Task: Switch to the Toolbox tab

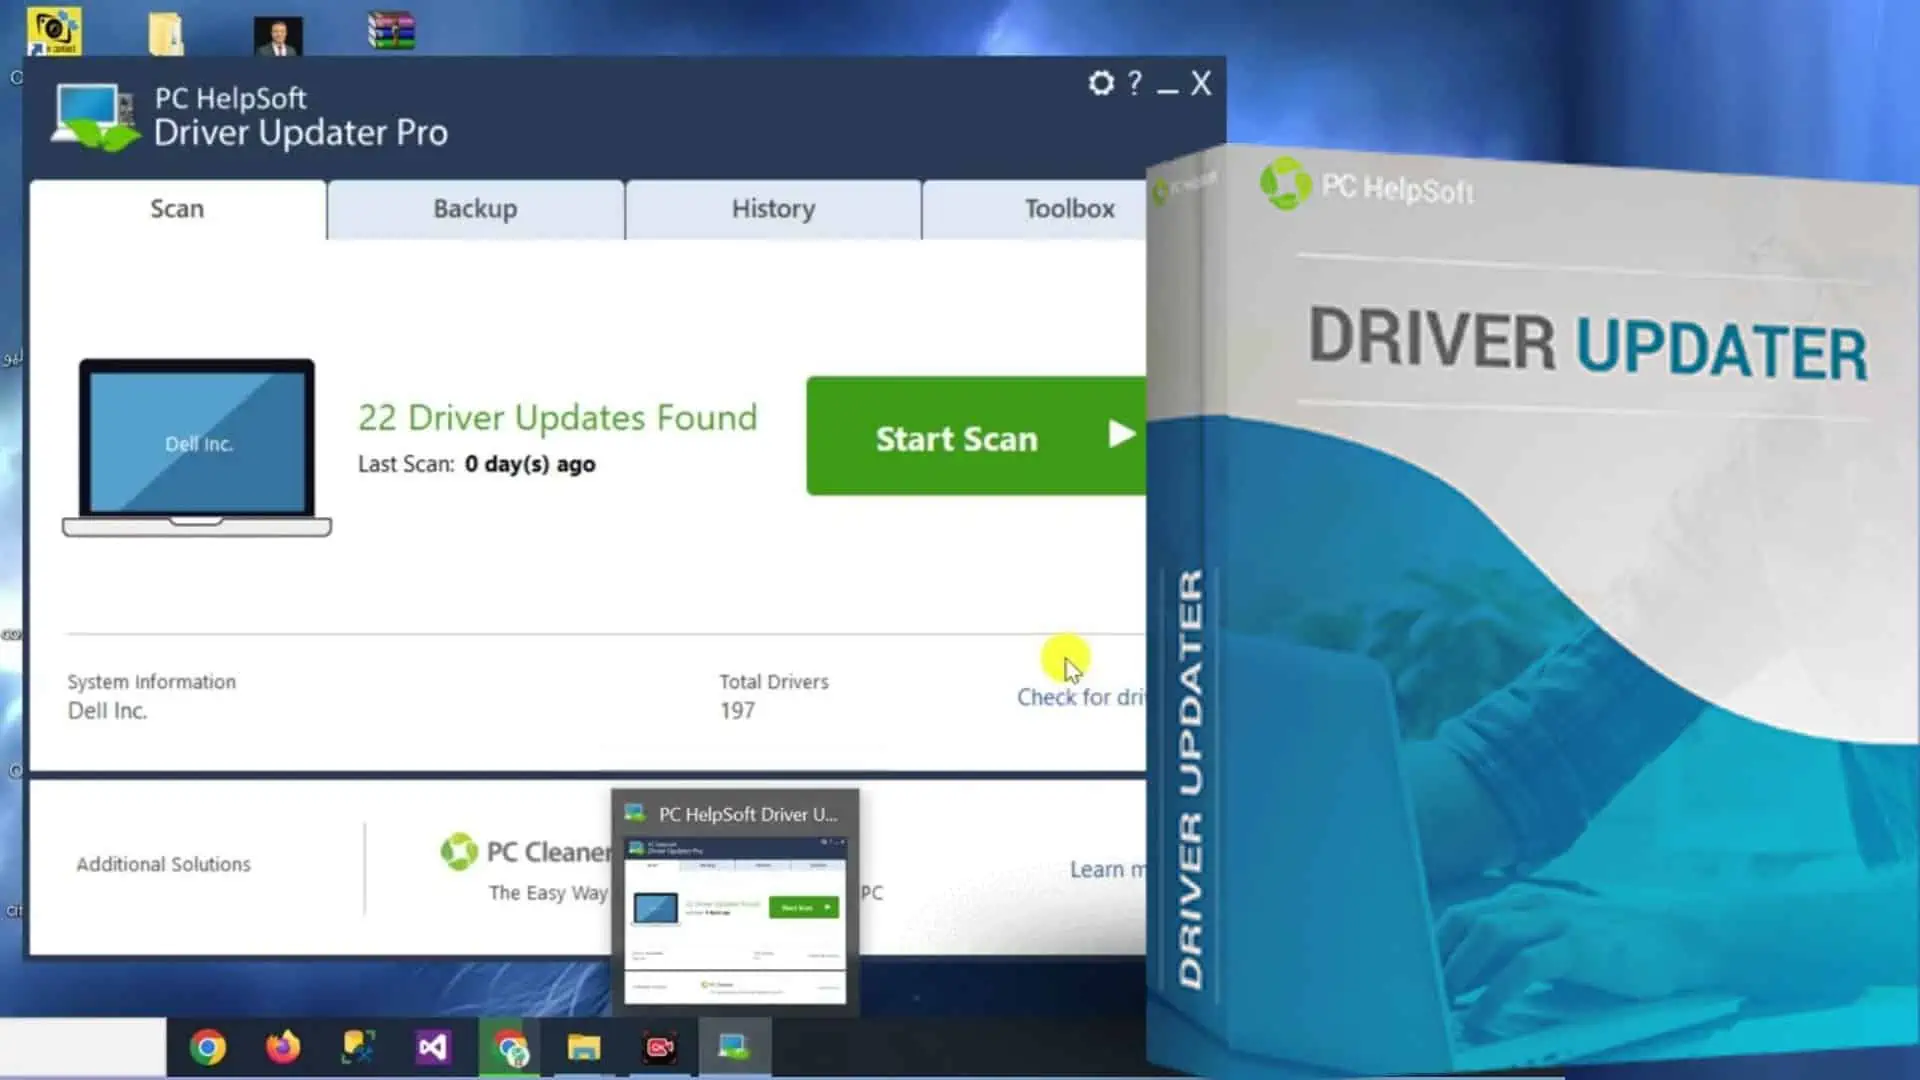Action: [x=1069, y=208]
